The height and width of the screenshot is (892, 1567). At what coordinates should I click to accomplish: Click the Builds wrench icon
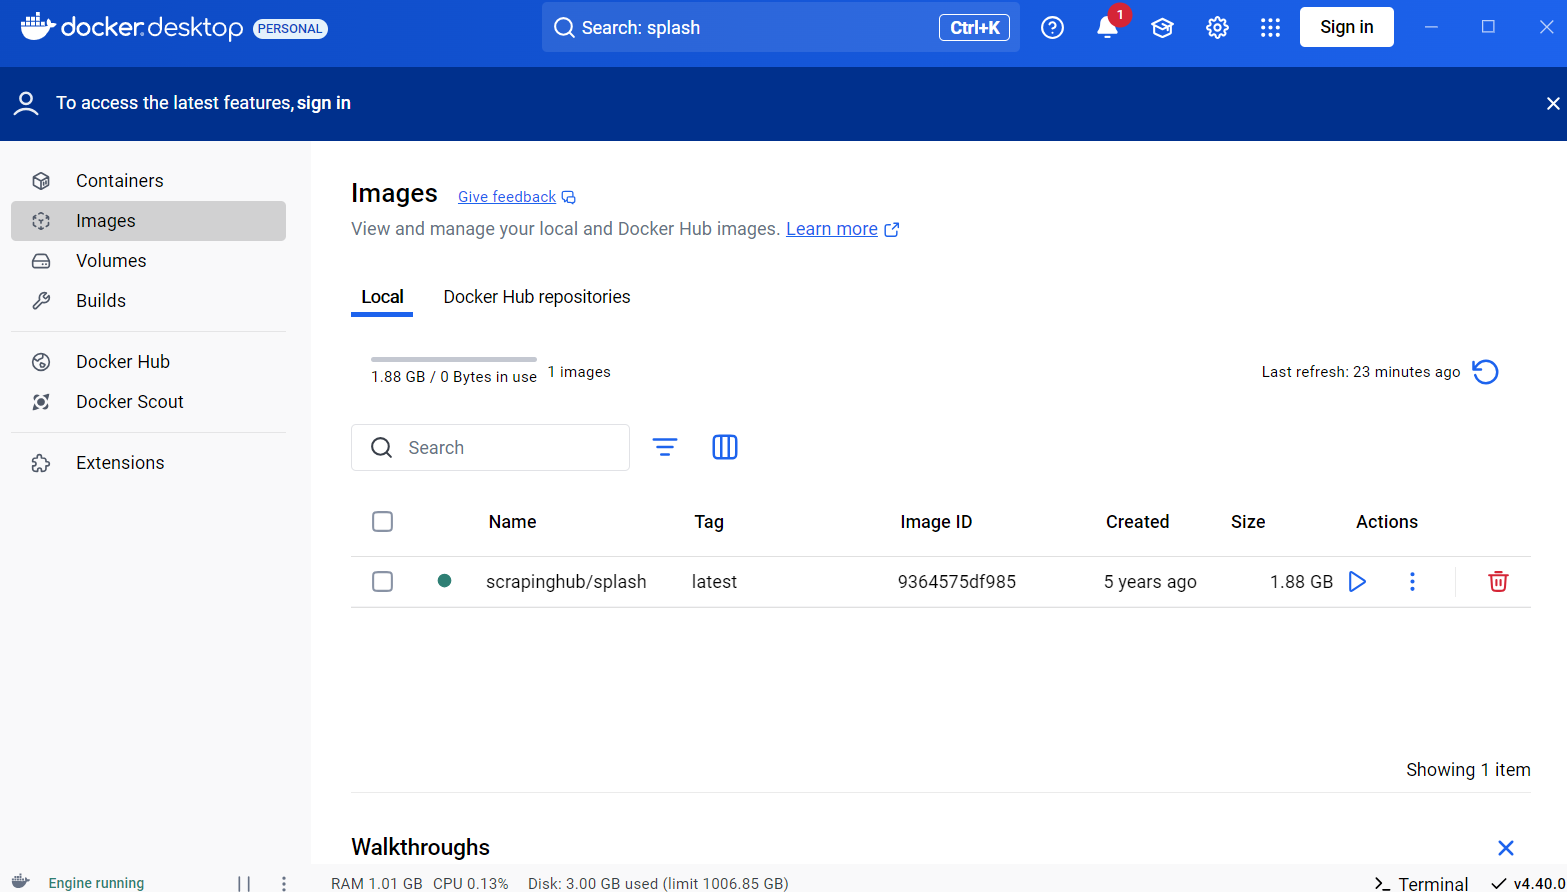[x=41, y=301]
